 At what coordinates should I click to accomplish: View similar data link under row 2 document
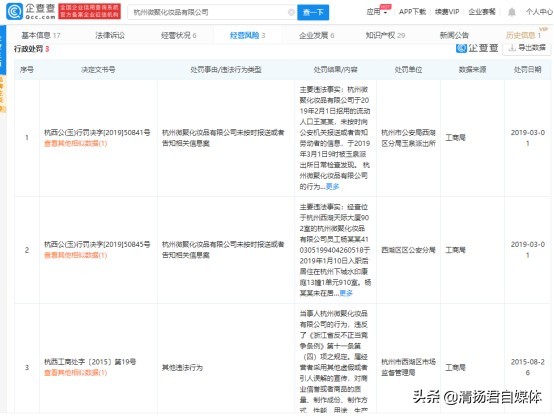click(x=75, y=255)
